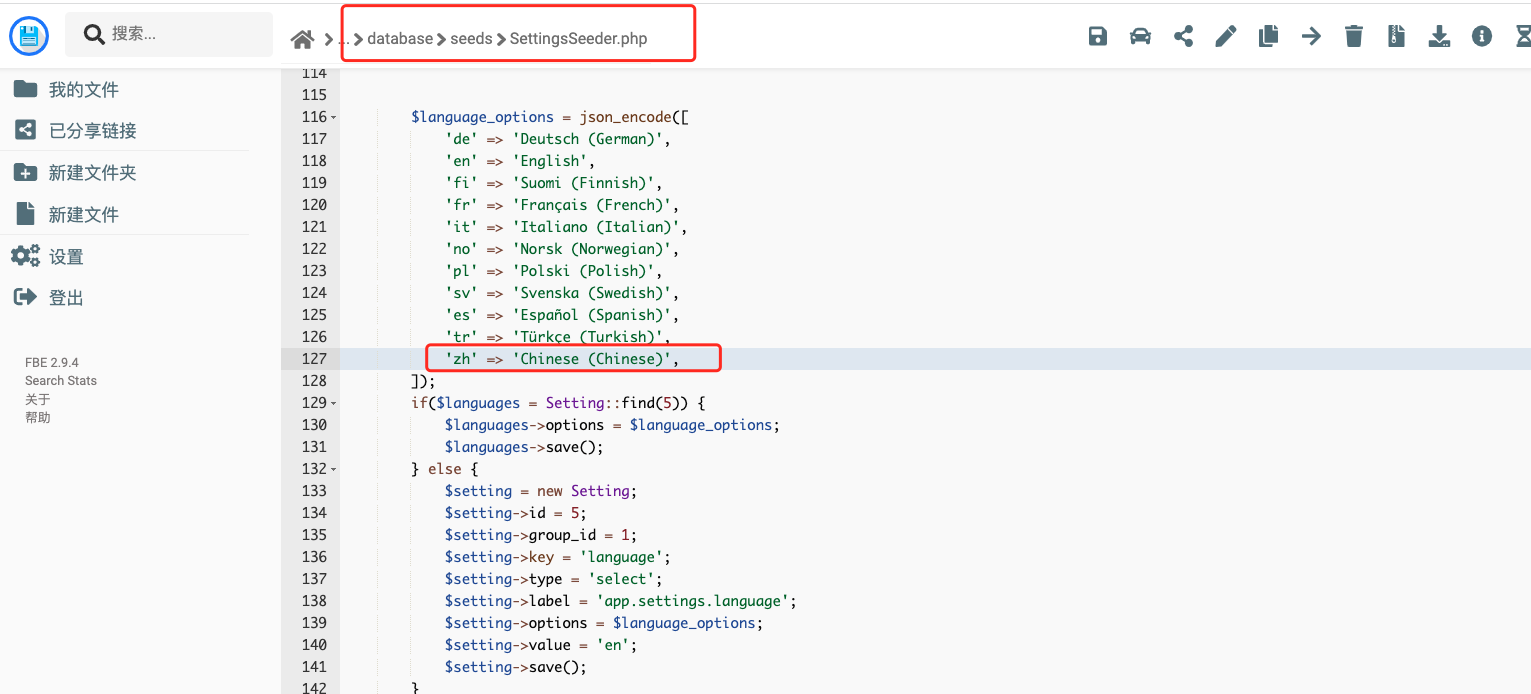
Task: Click the 'tr' => 'Türkçe (Turkish)' line
Action: [557, 337]
